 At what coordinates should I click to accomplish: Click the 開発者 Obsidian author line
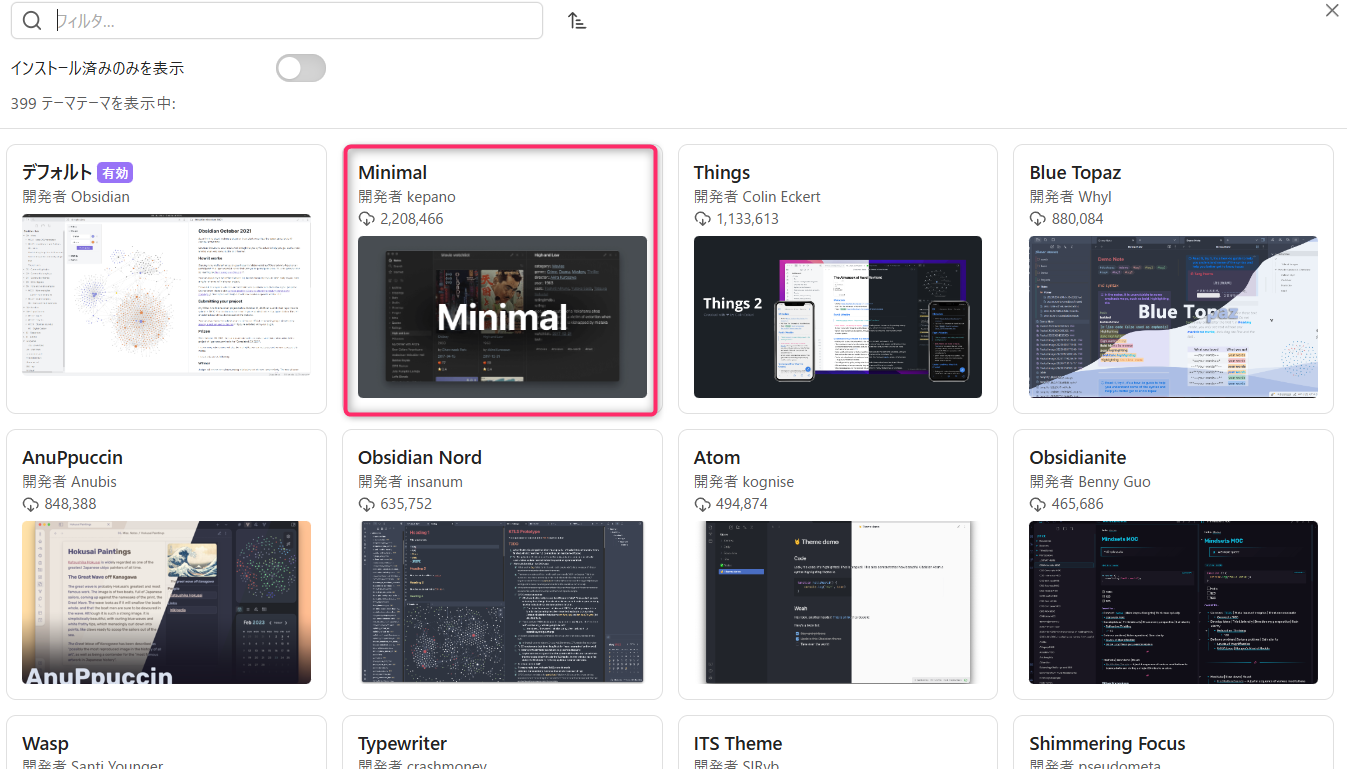click(76, 196)
